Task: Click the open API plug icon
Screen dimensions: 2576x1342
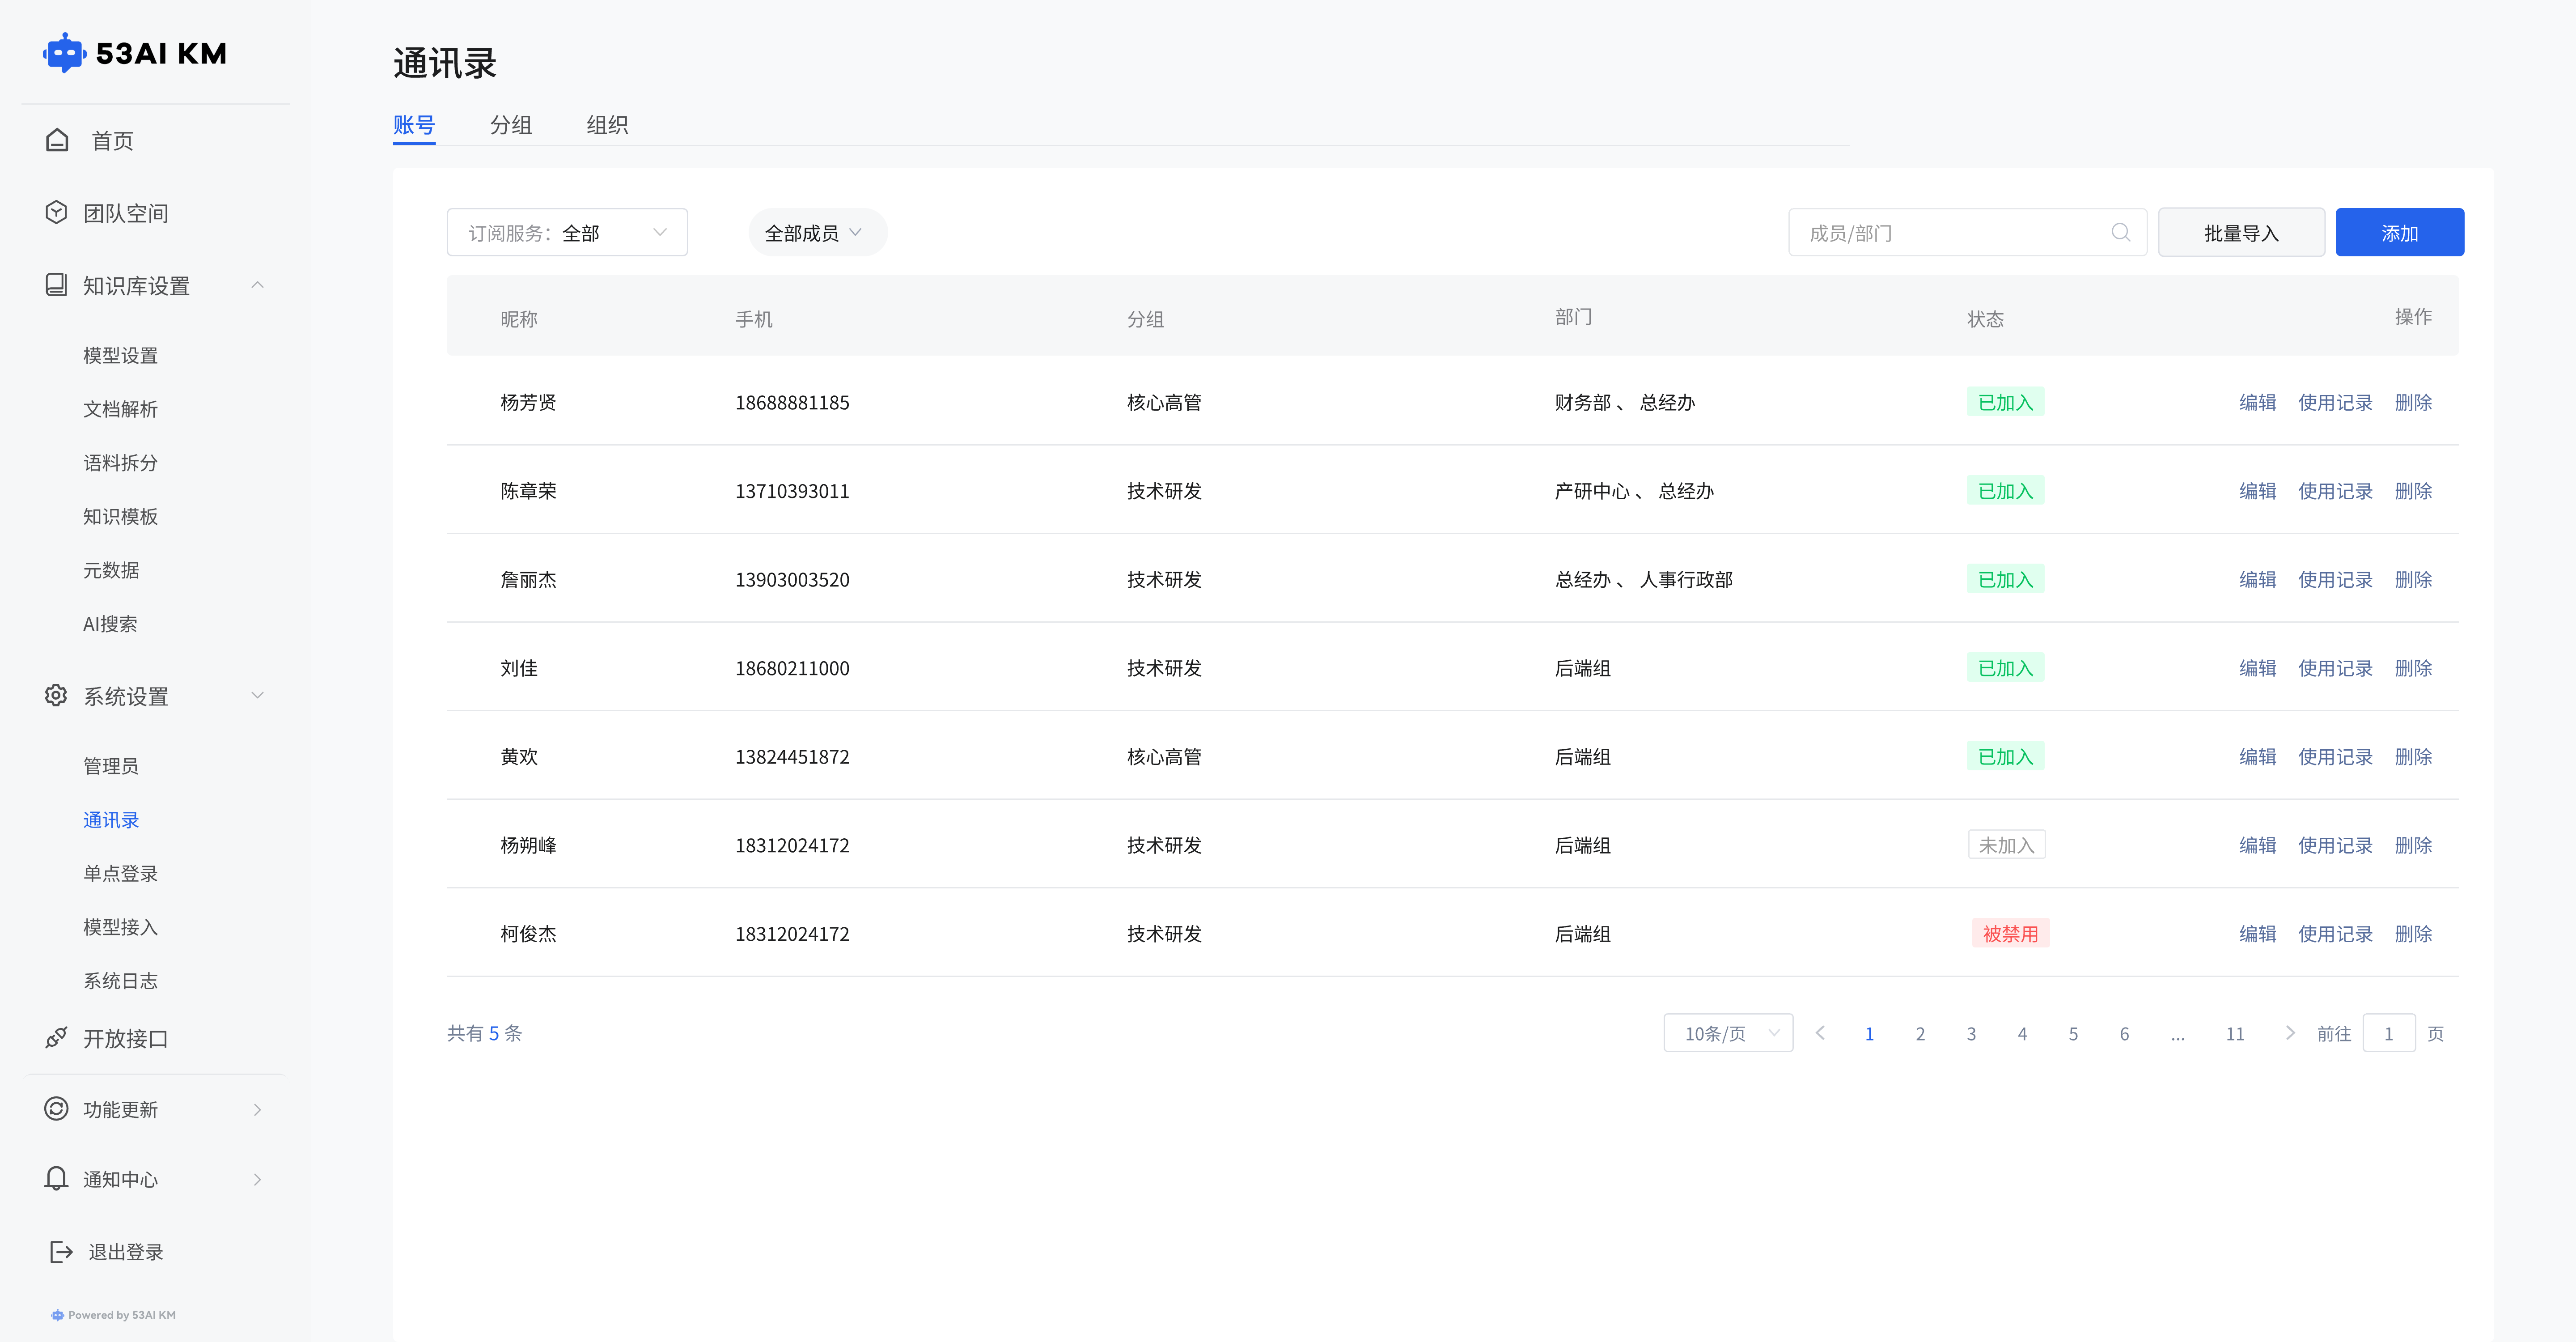Action: point(56,1038)
